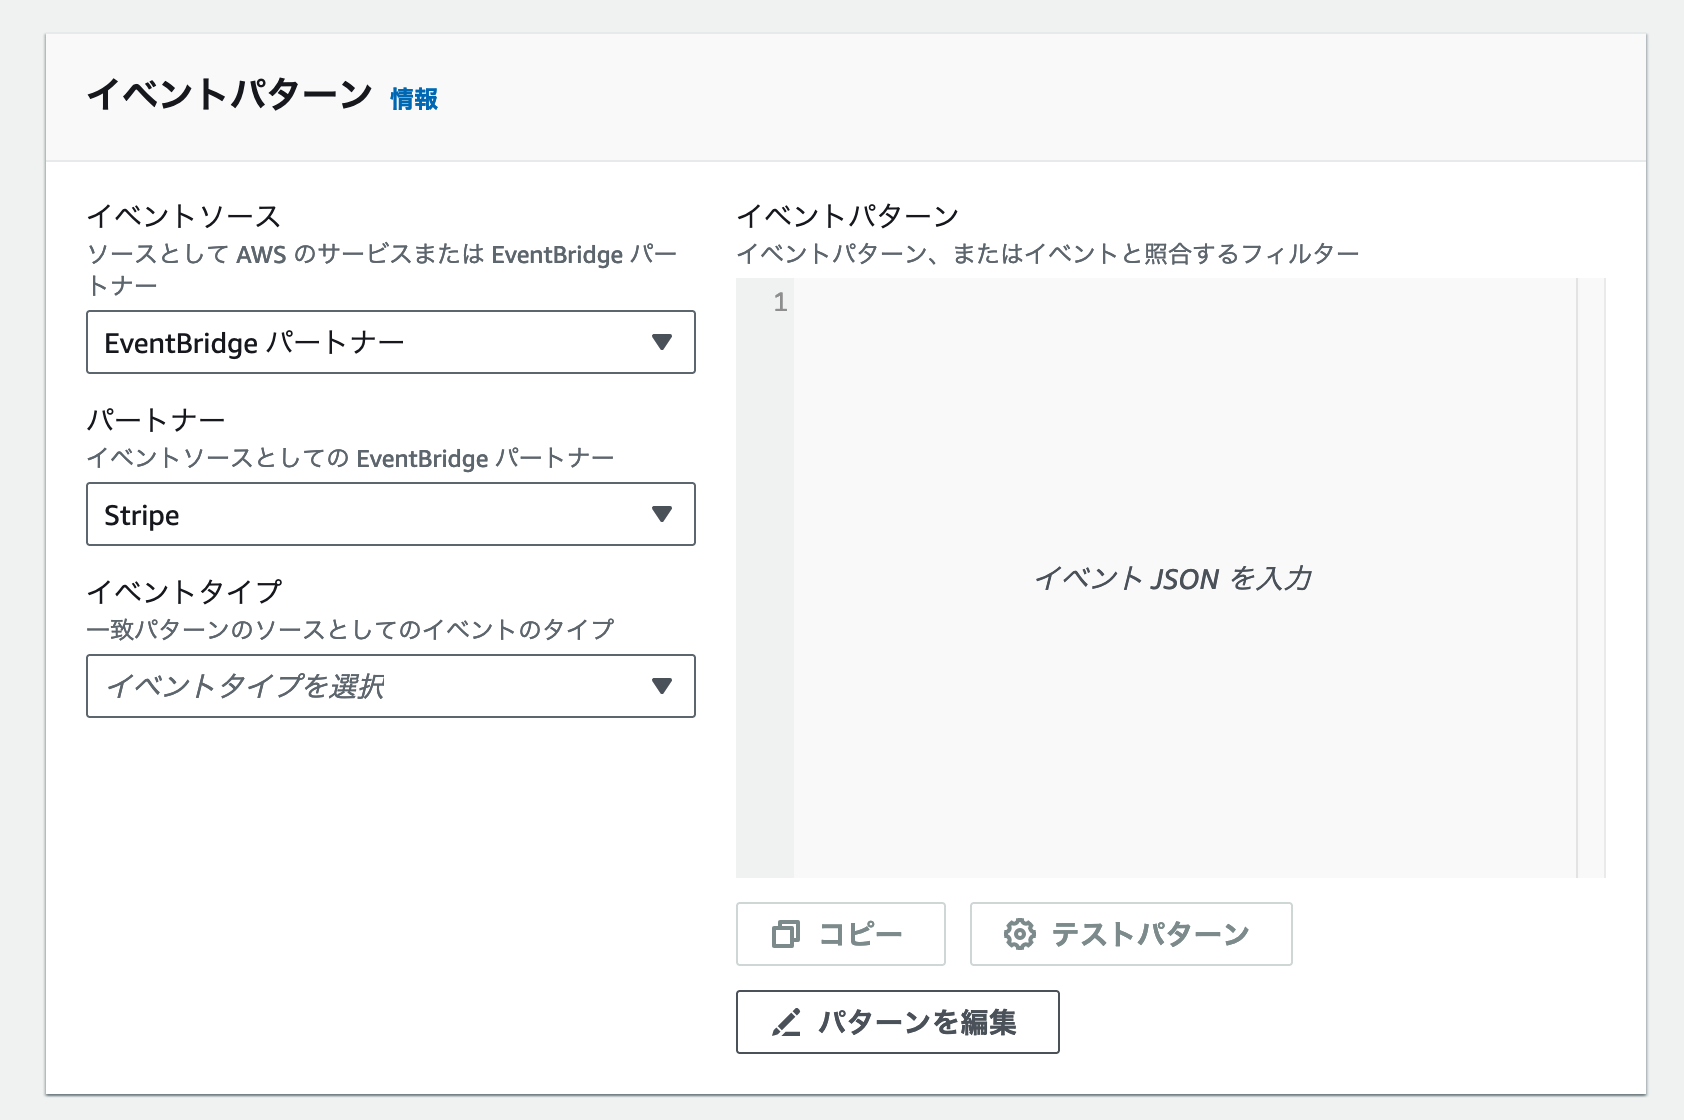Open the イベントタイプを選択 dropdown
The image size is (1684, 1120).
point(391,686)
